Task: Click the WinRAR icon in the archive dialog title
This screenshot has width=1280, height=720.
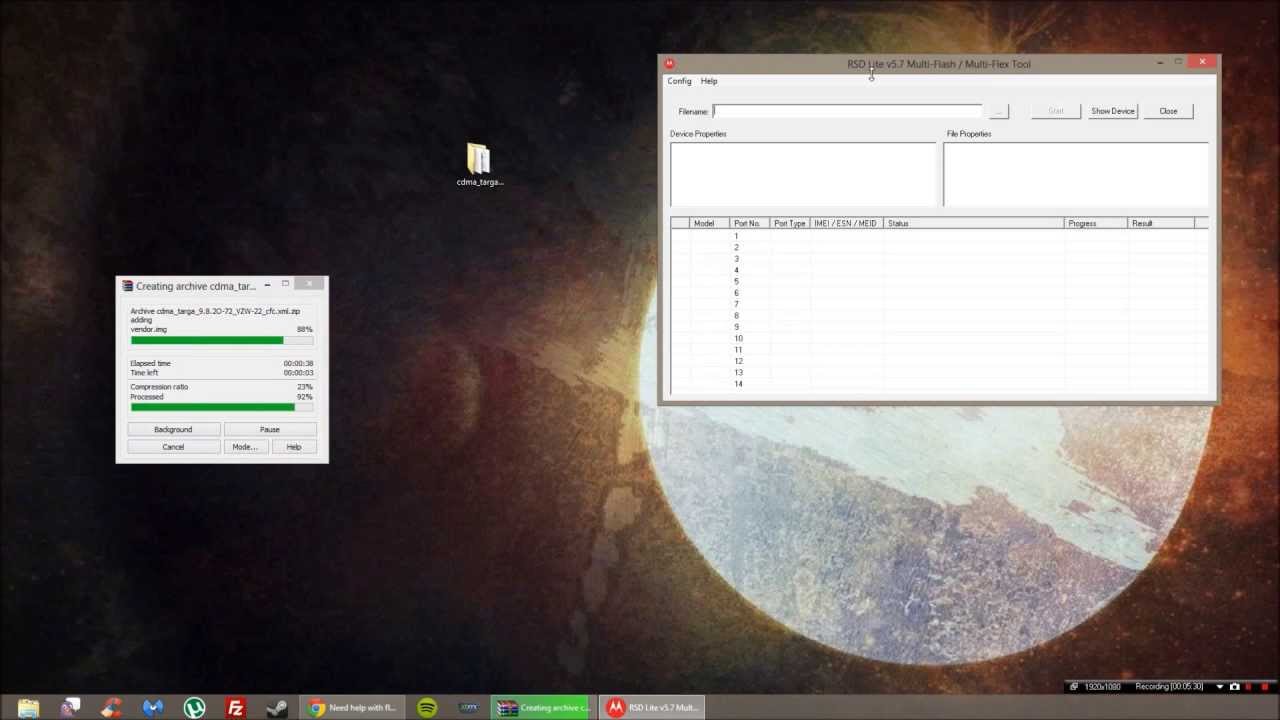Action: [127, 286]
